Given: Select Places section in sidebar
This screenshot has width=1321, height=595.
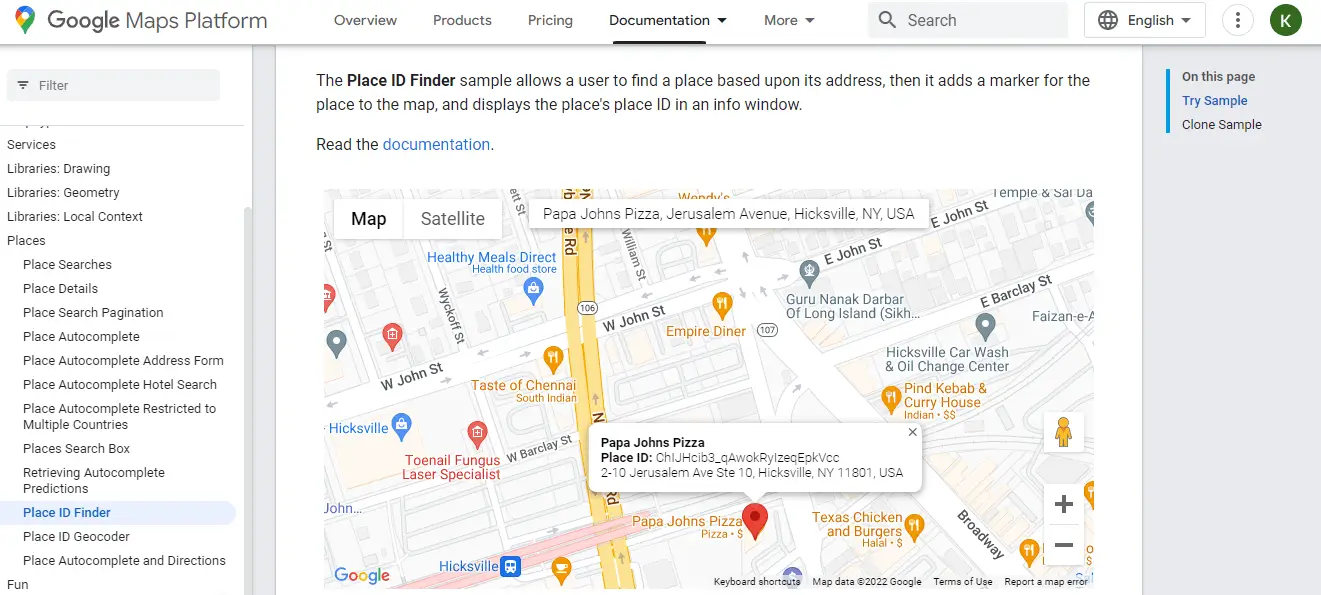Looking at the screenshot, I should coord(26,241).
